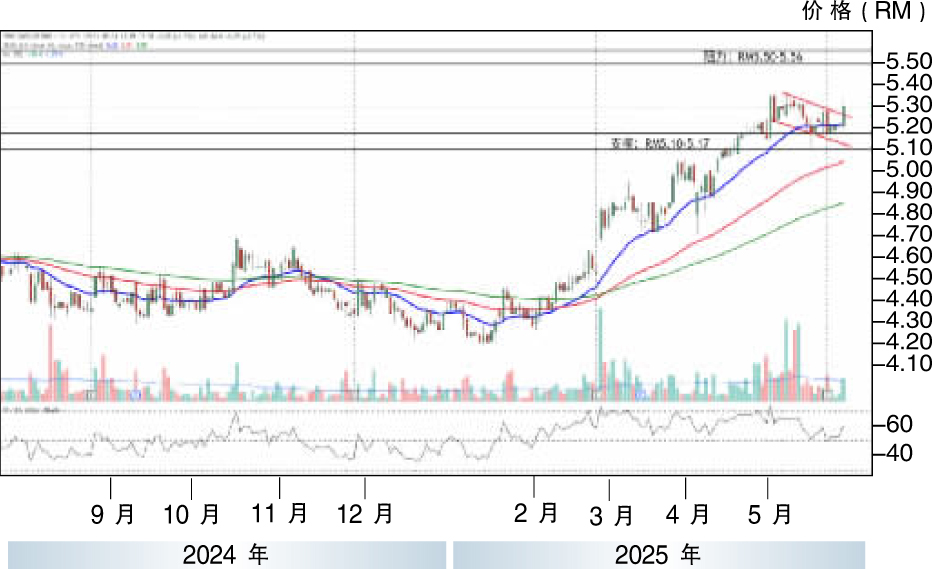This screenshot has height=569, width=932.
Task: Select the 9 月 date axis label
Action: (113, 515)
